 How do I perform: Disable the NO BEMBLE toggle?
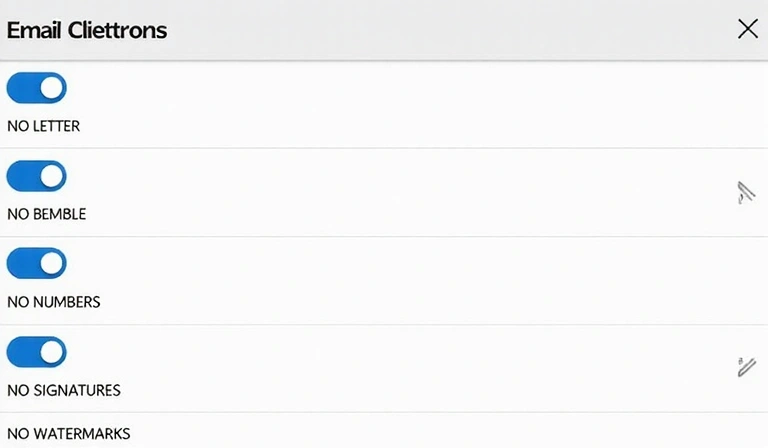[37, 176]
